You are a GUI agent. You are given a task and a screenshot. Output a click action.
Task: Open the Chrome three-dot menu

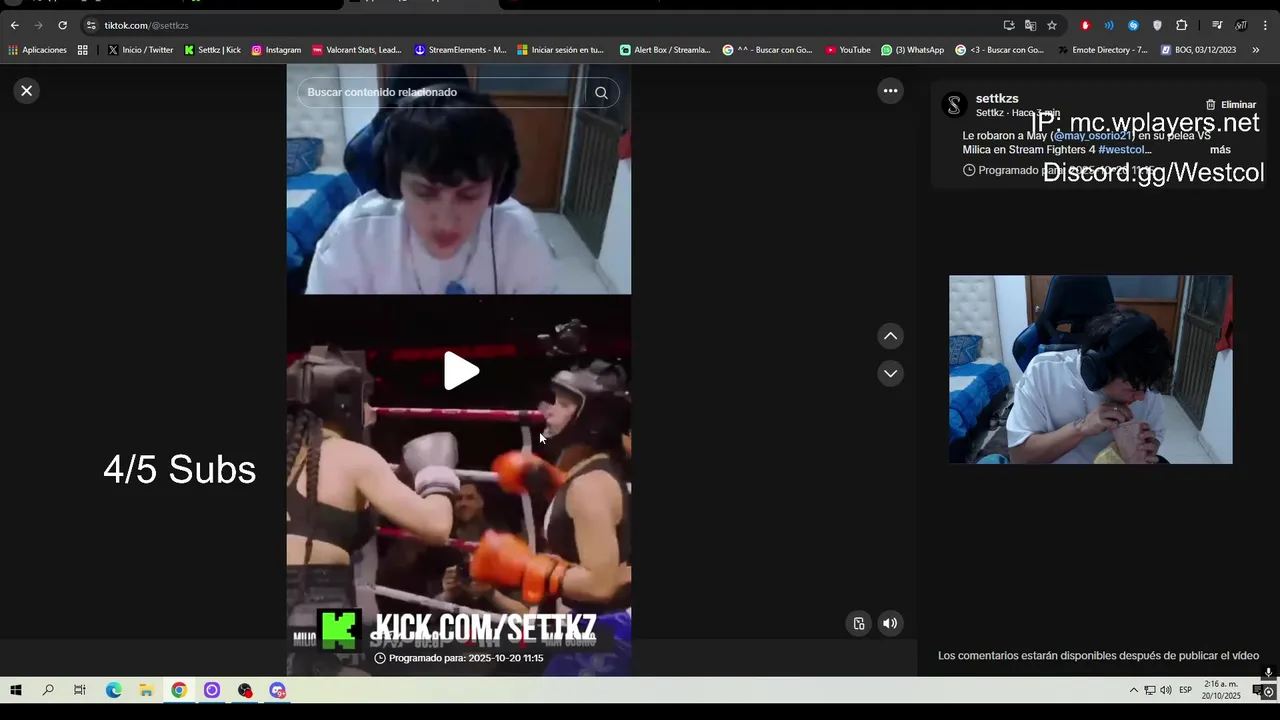pyautogui.click(x=1265, y=25)
